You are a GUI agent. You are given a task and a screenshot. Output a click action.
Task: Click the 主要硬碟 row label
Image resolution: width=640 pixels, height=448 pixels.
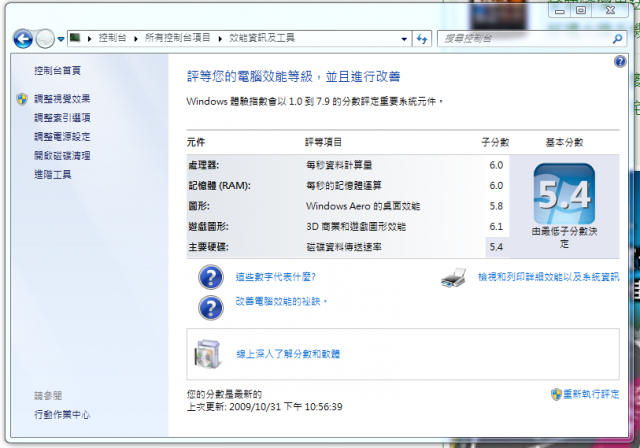click(209, 247)
